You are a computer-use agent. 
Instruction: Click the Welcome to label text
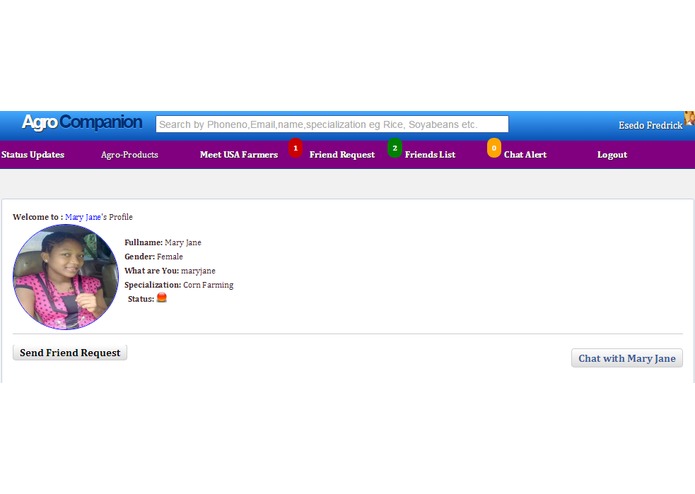38,217
